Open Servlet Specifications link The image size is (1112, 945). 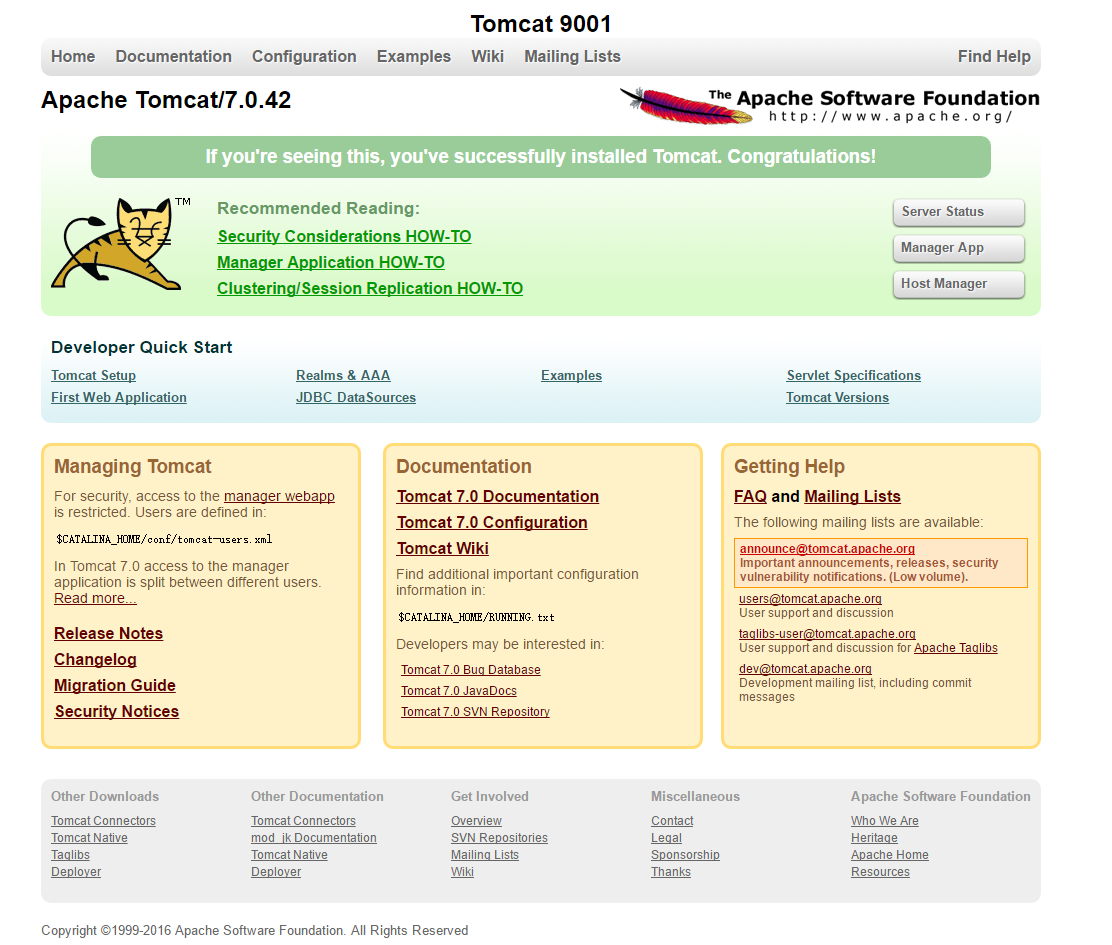pos(854,376)
